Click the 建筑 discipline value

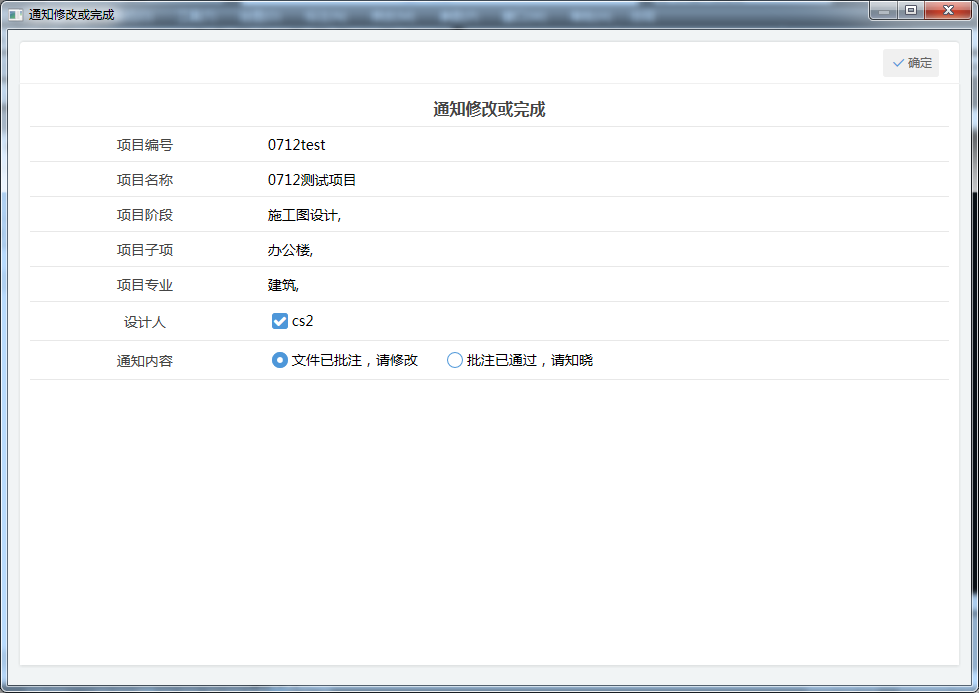283,285
